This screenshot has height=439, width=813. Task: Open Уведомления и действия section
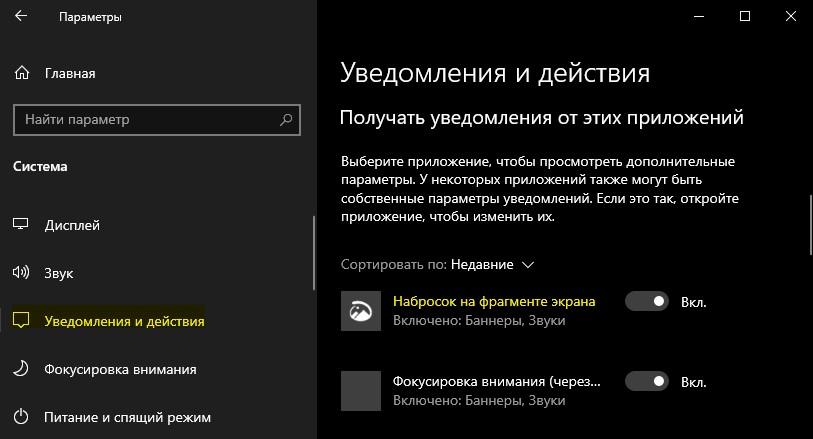(x=124, y=321)
